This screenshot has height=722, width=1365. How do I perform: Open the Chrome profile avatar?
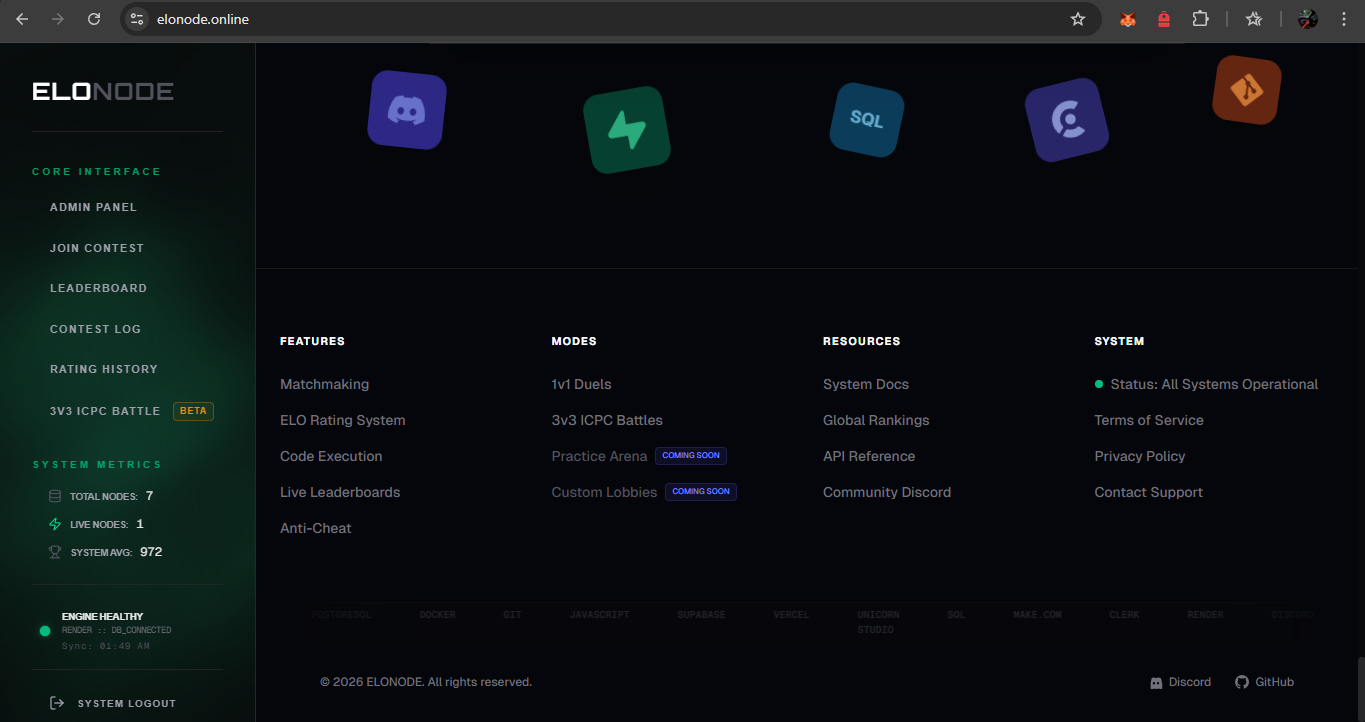click(x=1308, y=19)
